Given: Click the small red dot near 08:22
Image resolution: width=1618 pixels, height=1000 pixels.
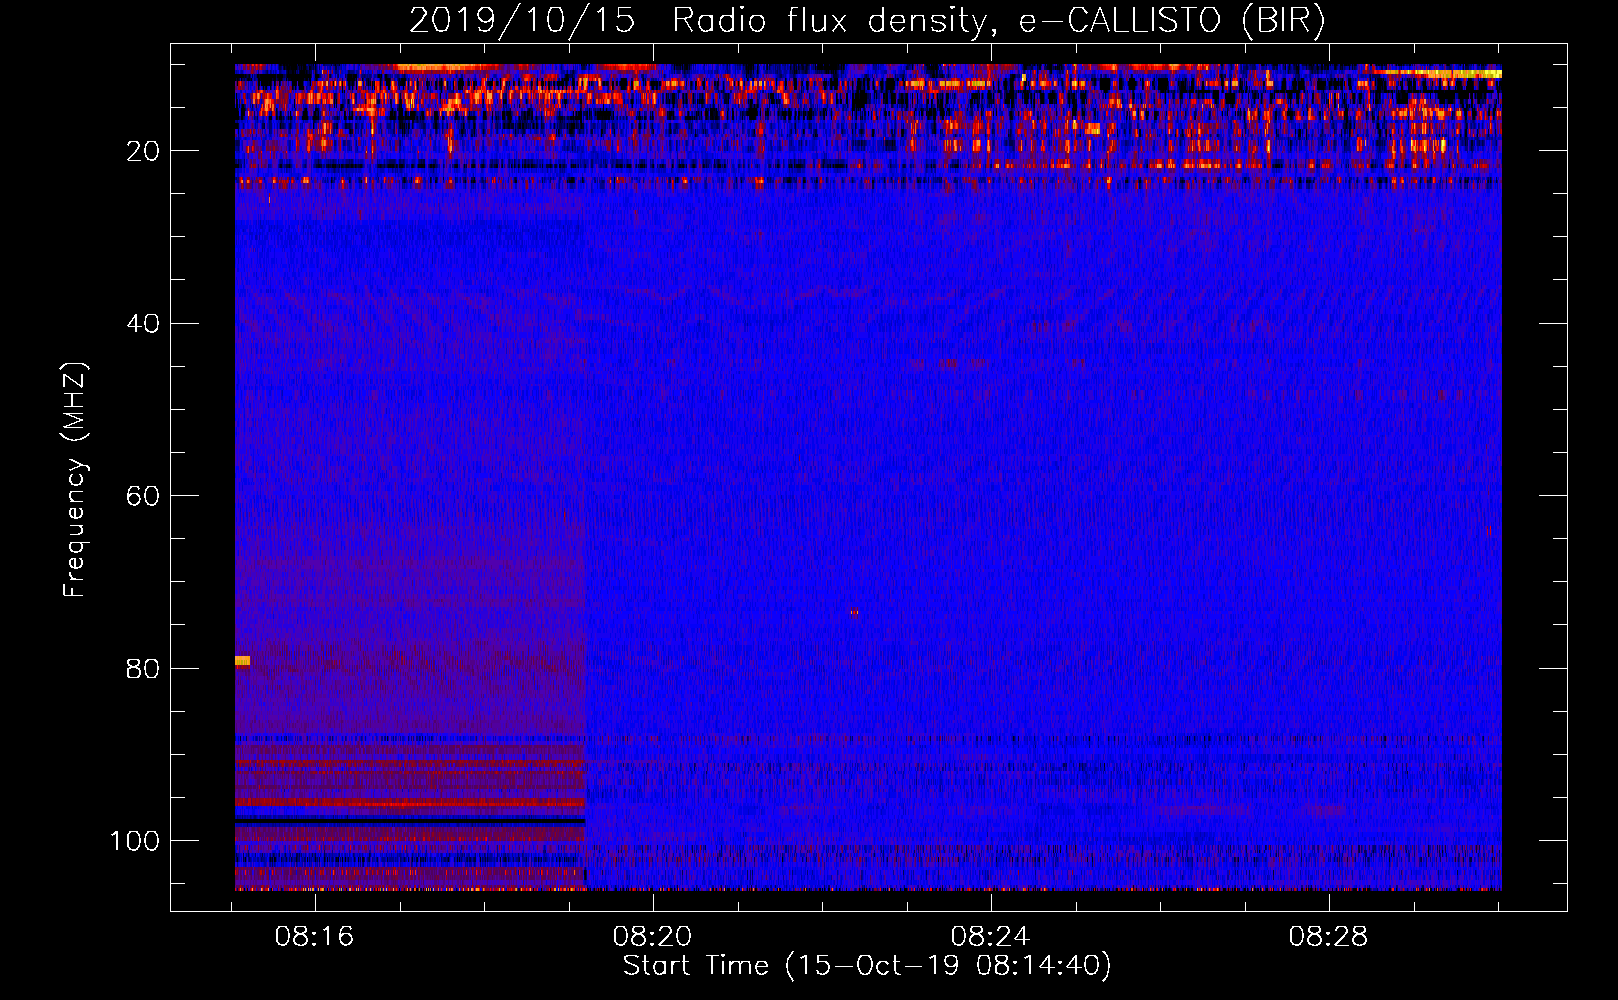Looking at the screenshot, I should tap(854, 612).
